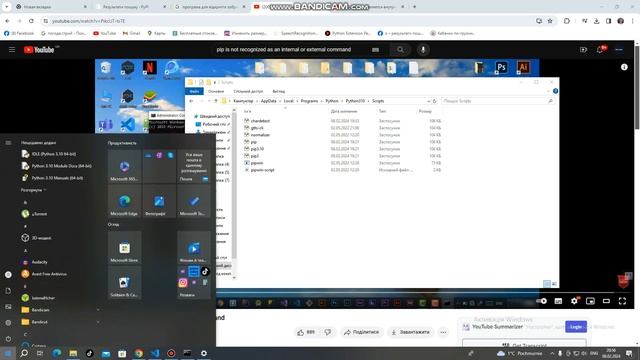Click the YouTube search magnifier button
Image resolution: width=640 pixels, height=360 pixels.
click(400, 49)
